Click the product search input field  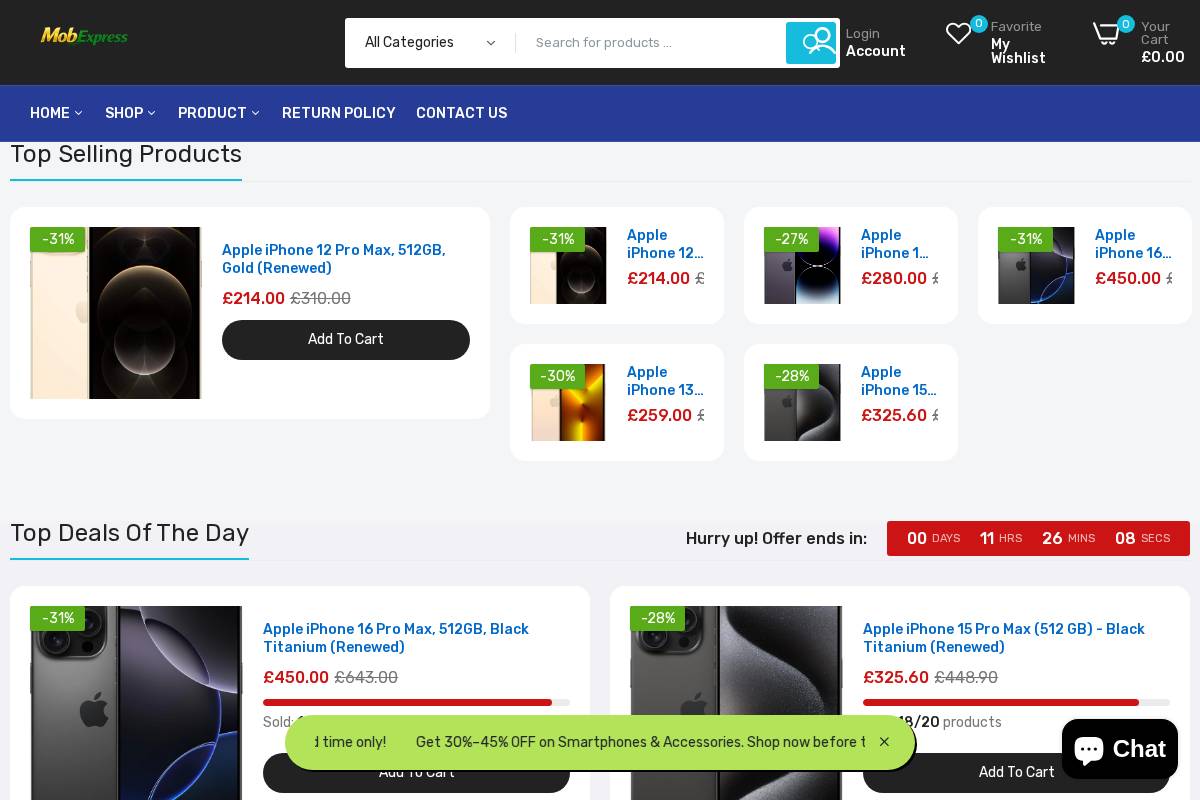tap(650, 43)
